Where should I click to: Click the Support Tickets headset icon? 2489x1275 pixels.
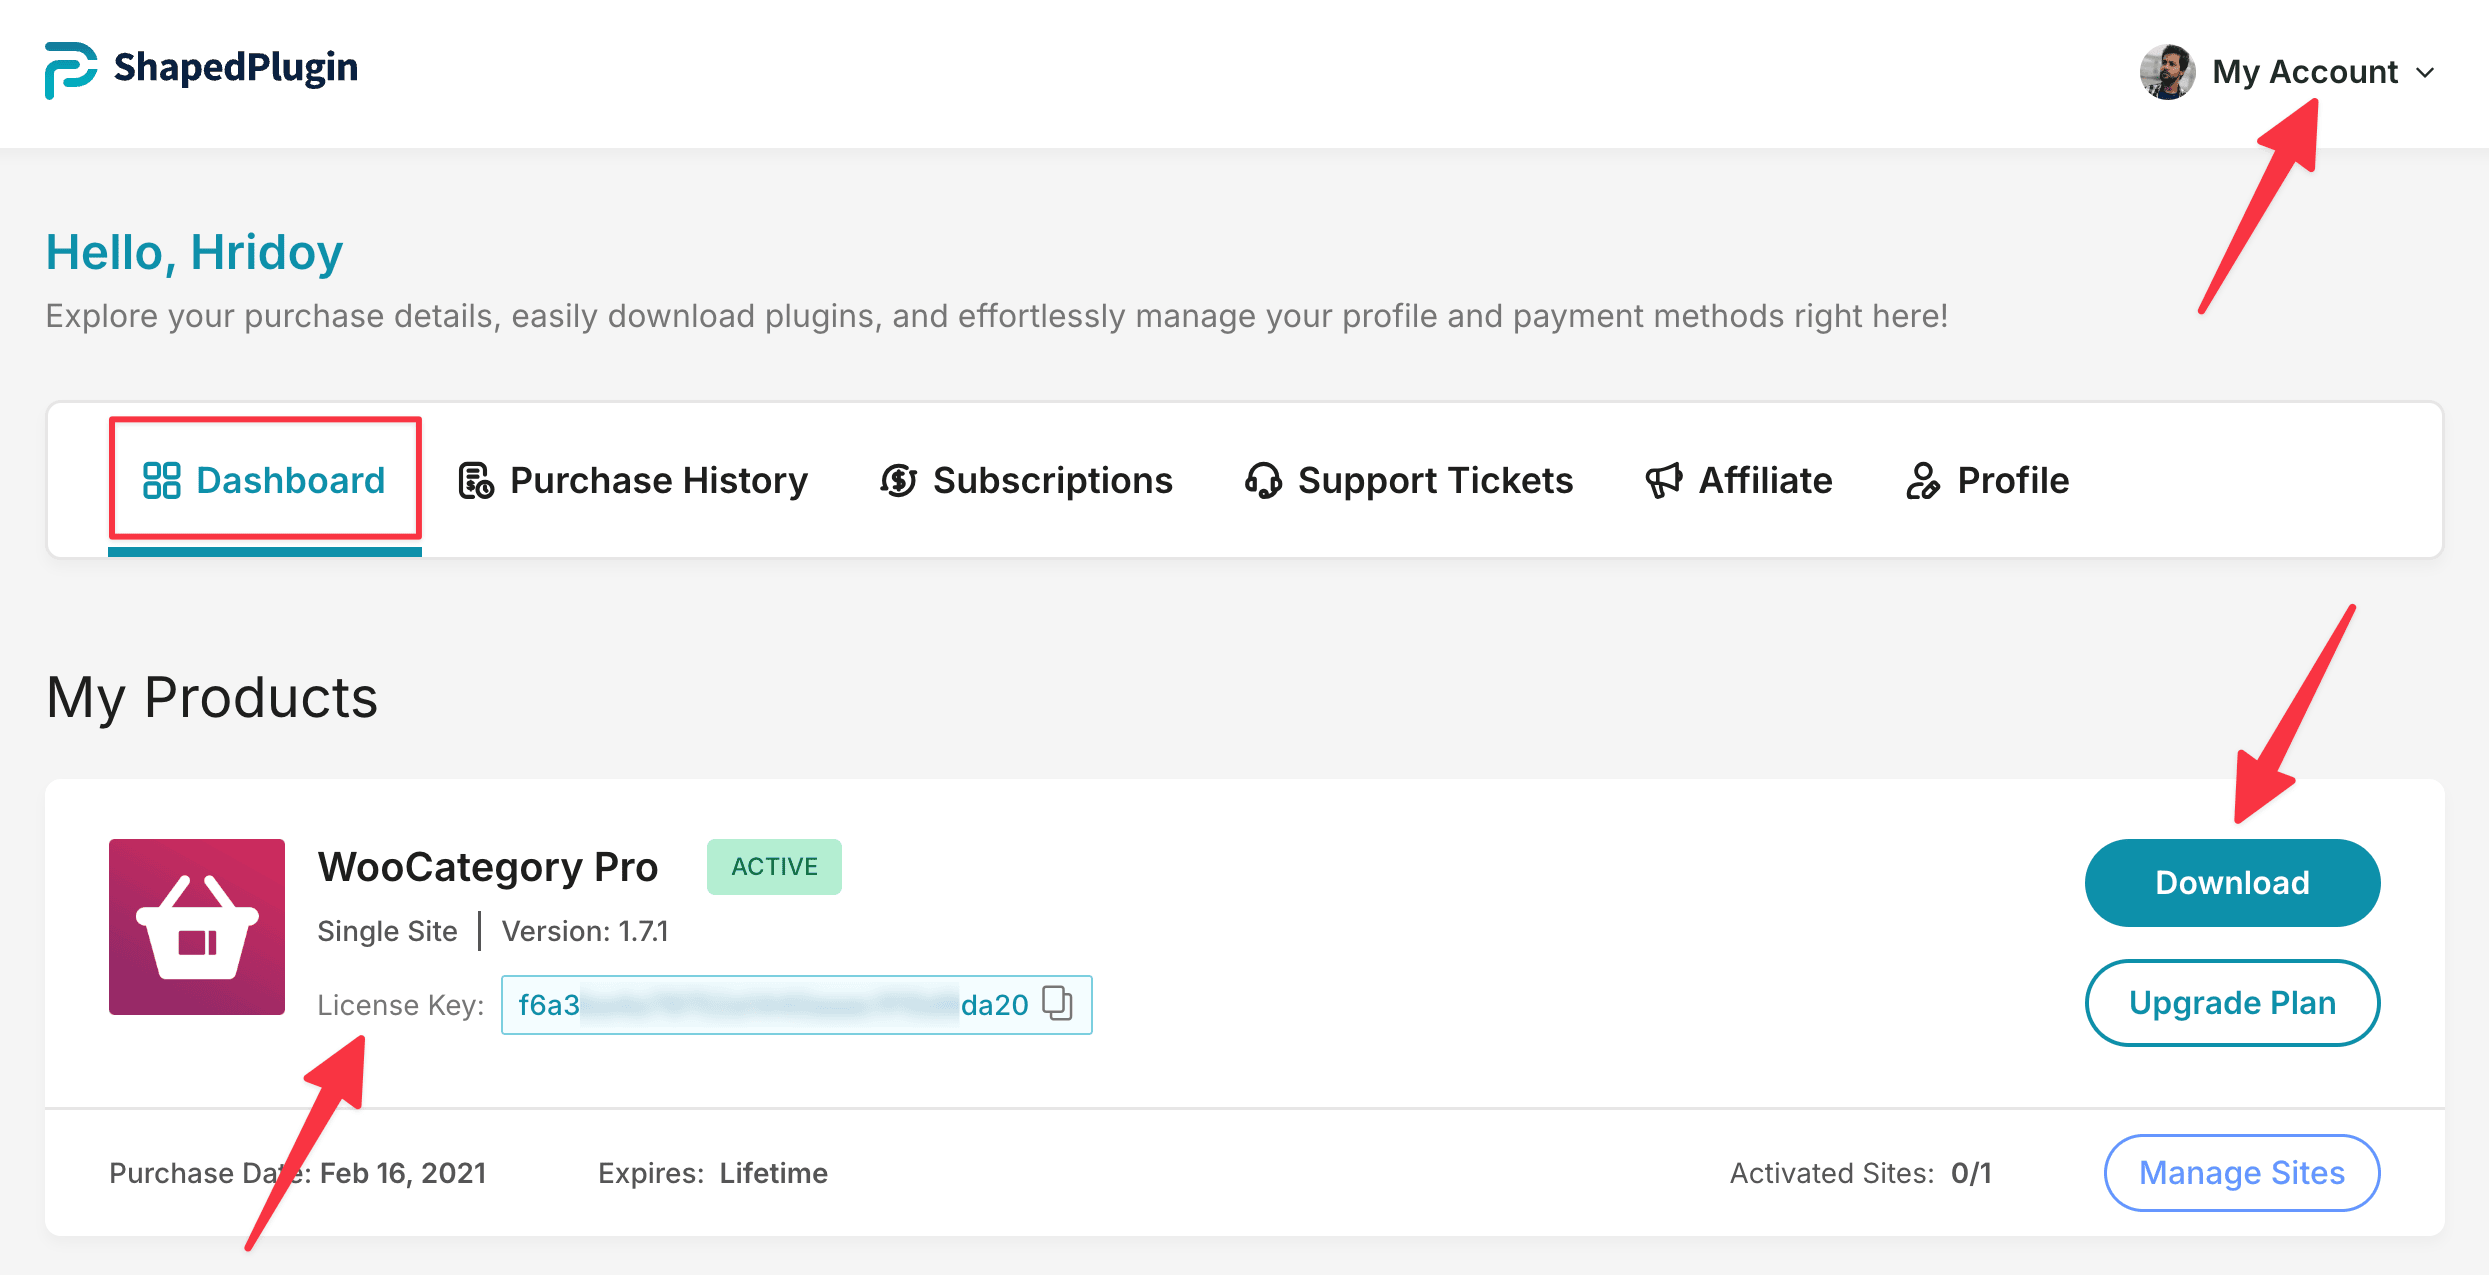click(x=1263, y=481)
